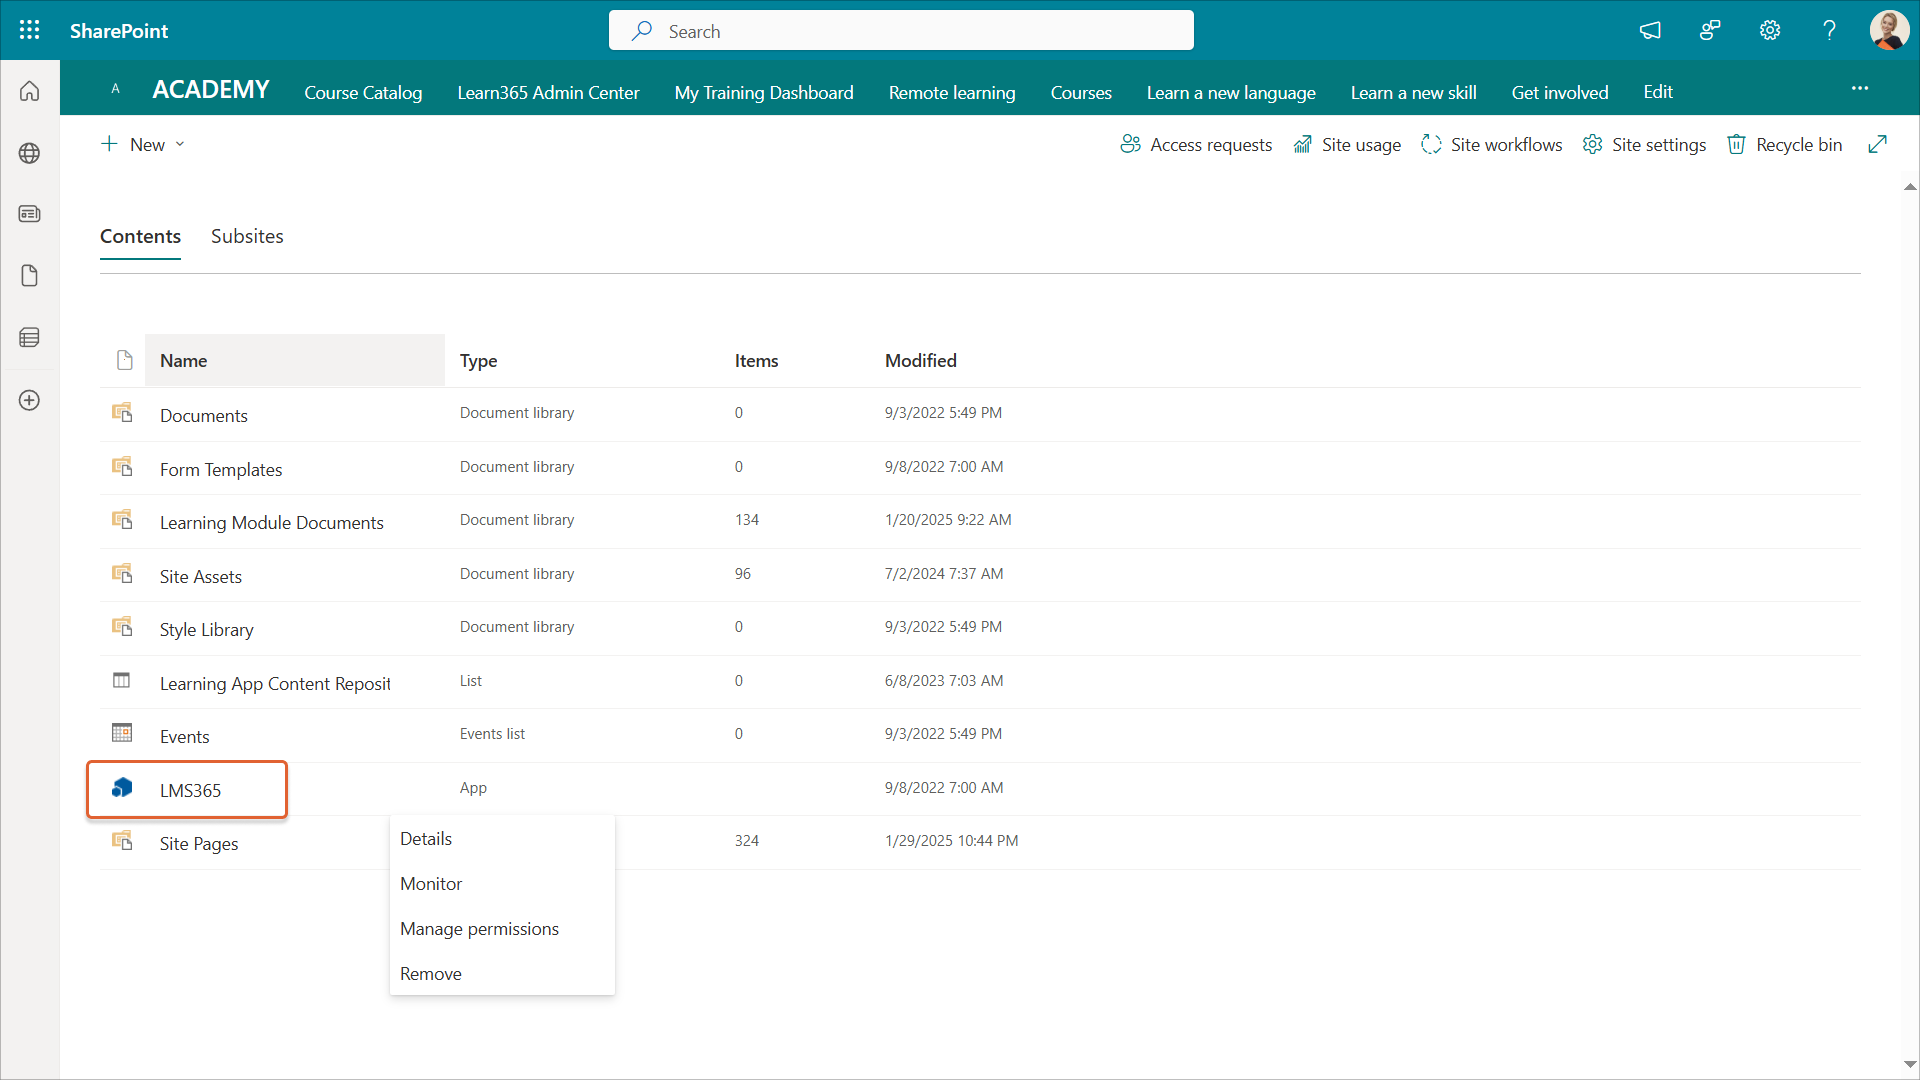The width and height of the screenshot is (1920, 1080).
Task: Open the help question mark icon
Action: point(1829,30)
